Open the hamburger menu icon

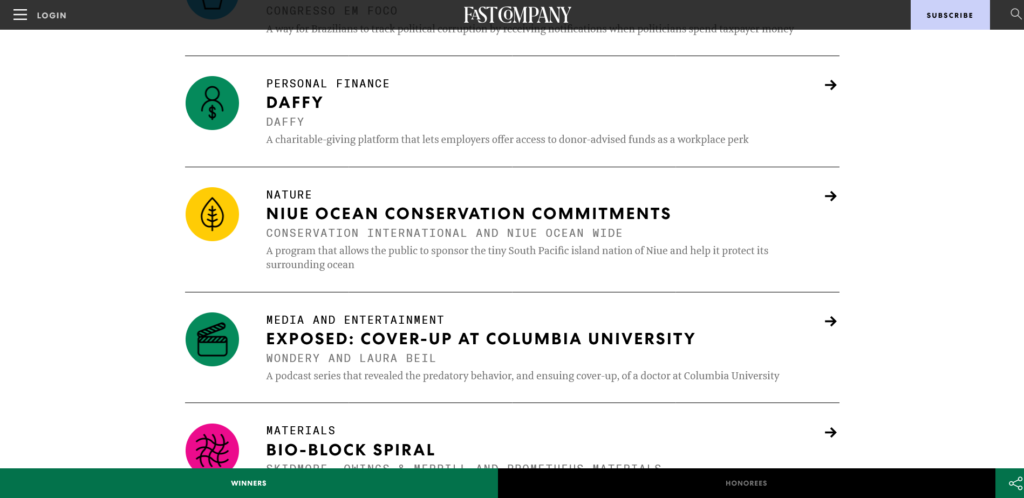pos(20,15)
